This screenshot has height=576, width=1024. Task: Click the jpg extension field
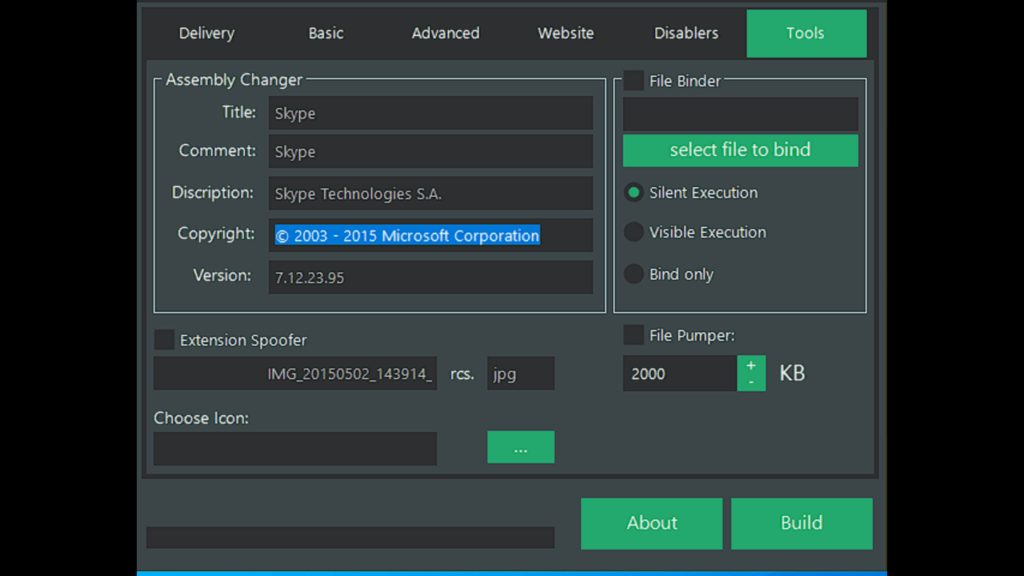tap(520, 374)
